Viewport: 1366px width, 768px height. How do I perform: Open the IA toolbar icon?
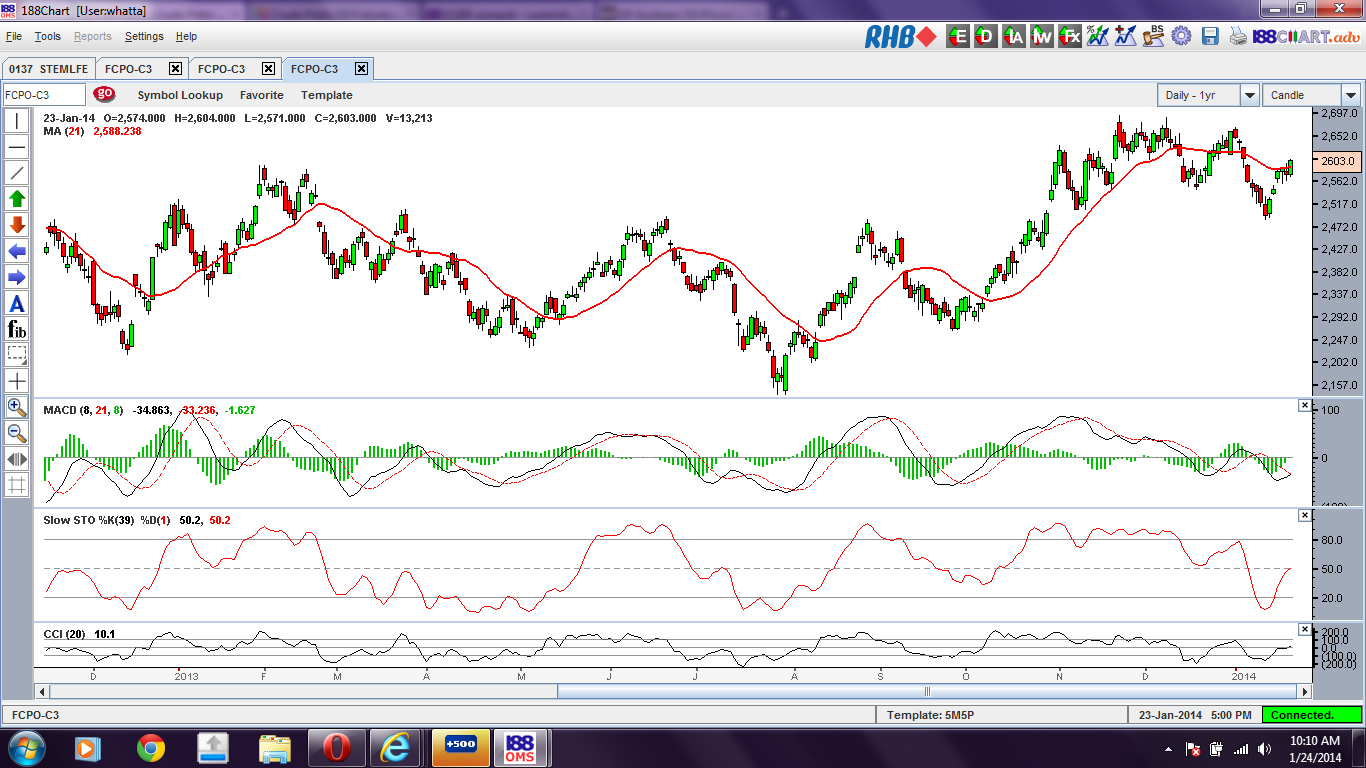[x=1014, y=37]
